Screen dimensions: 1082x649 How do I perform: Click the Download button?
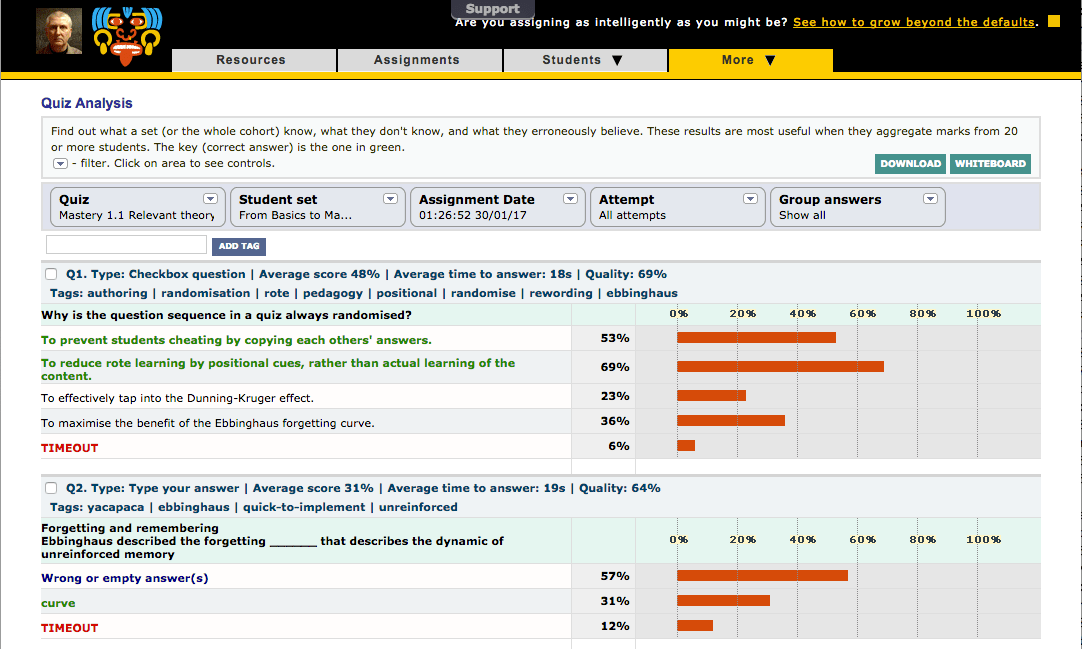910,164
